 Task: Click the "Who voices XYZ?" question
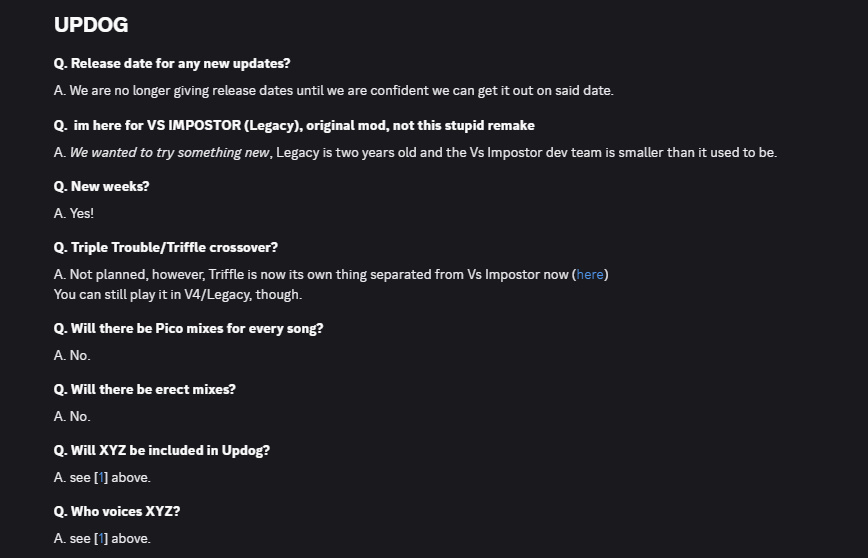click(x=117, y=511)
